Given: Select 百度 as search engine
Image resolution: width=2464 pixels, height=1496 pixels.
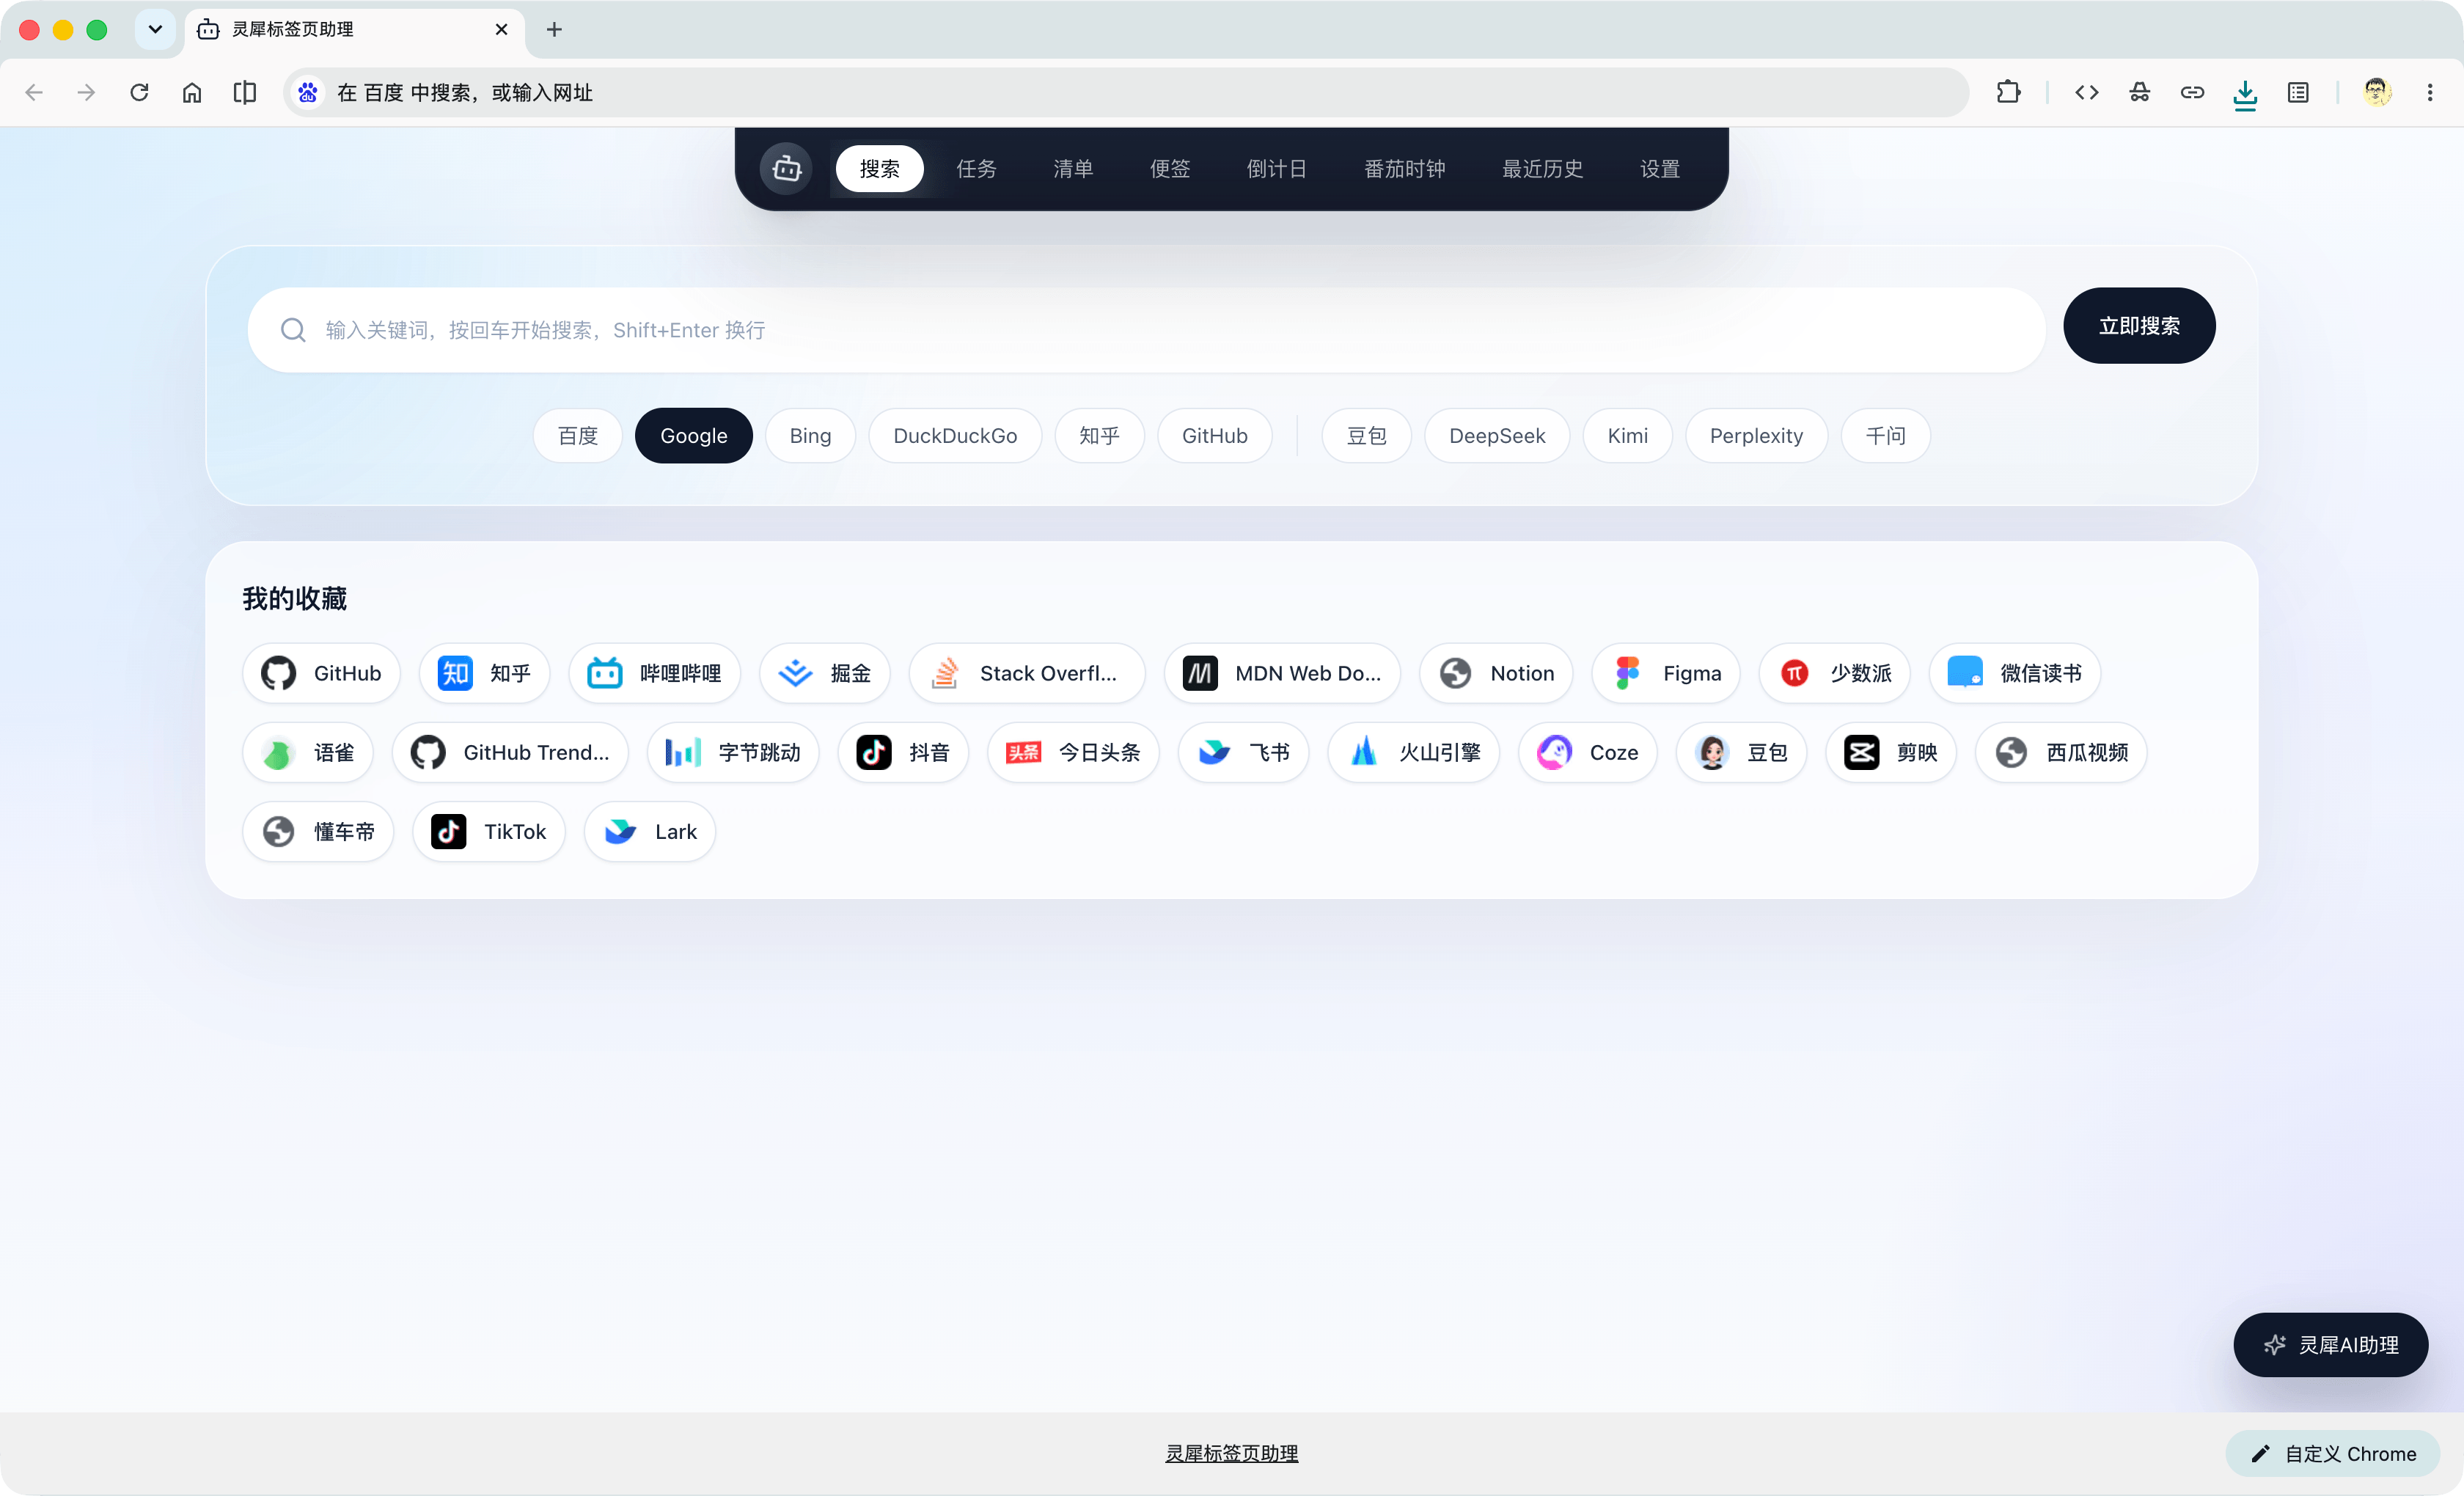Looking at the screenshot, I should pos(578,436).
